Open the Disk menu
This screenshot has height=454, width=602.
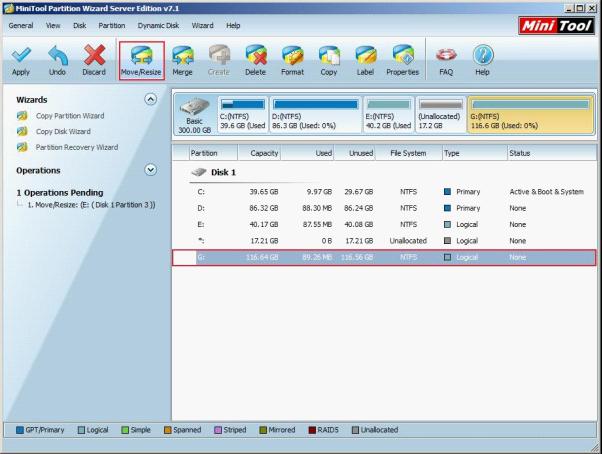[79, 26]
